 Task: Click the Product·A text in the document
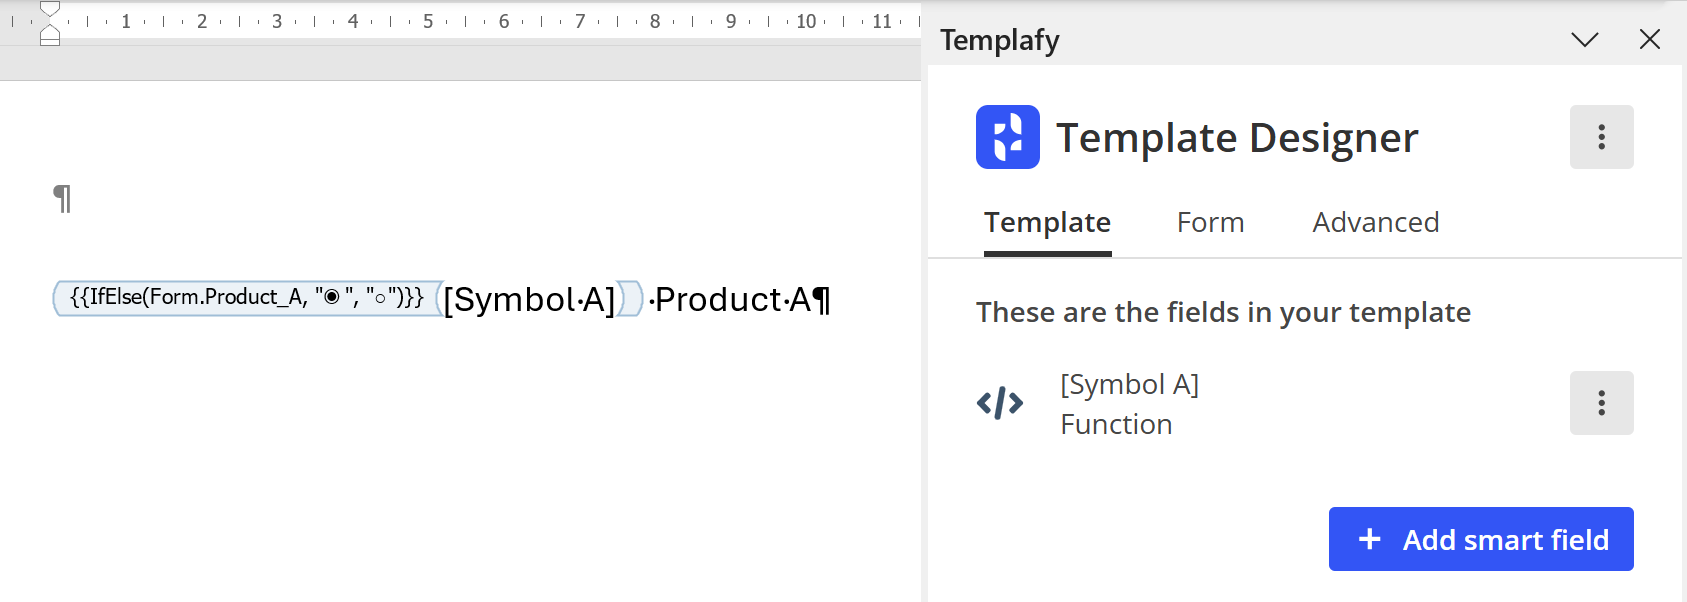733,299
